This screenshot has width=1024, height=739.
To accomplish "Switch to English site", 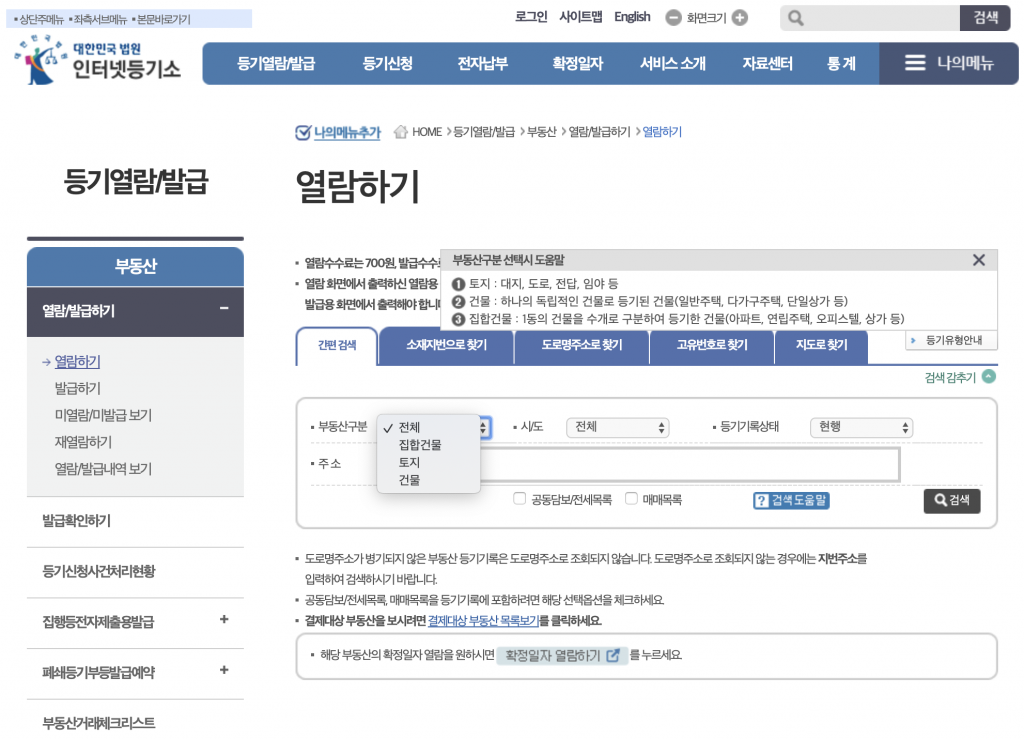I will (x=632, y=17).
